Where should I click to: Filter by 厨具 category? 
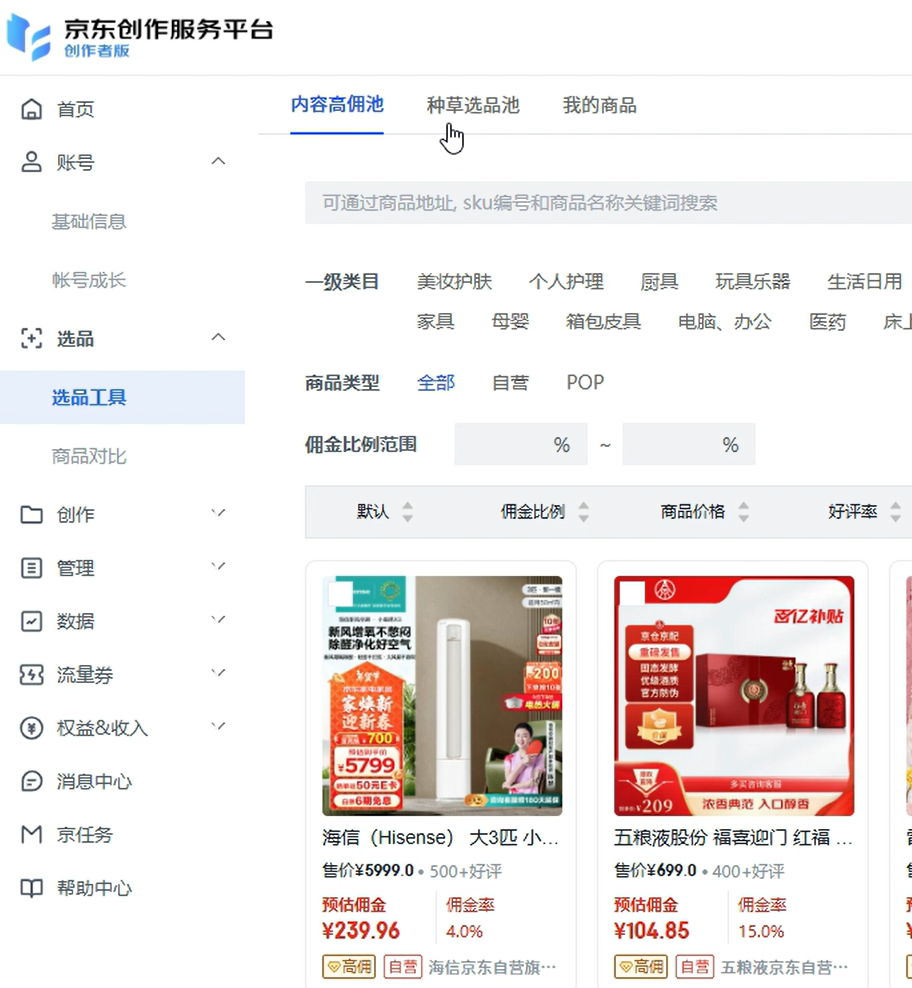[659, 281]
